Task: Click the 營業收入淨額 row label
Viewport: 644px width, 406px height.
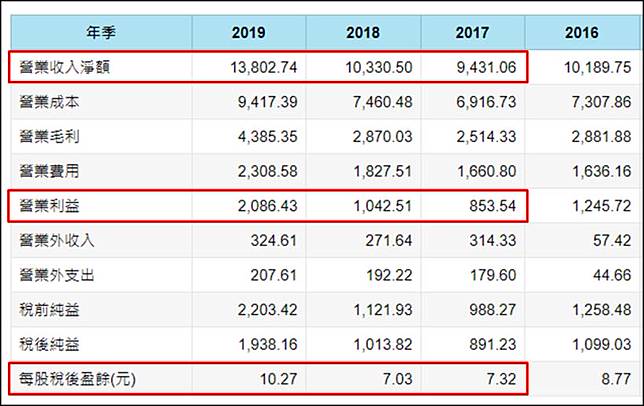Action: click(60, 67)
